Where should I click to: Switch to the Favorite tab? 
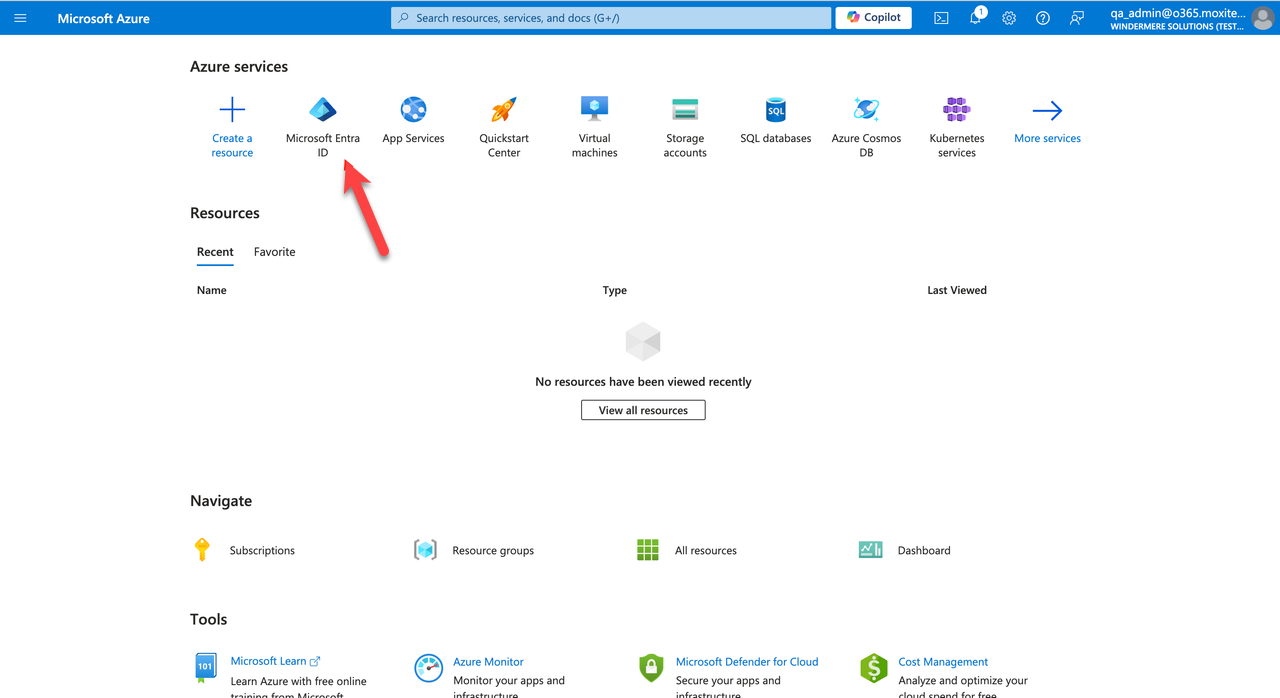(274, 252)
